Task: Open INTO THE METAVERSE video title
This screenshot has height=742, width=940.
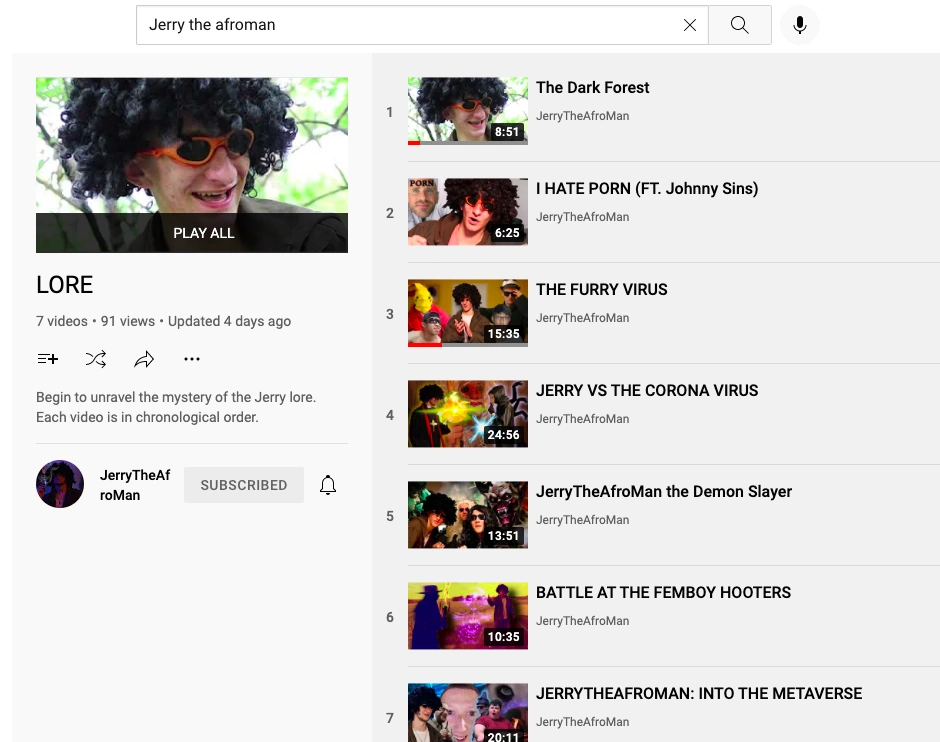Action: coord(699,693)
